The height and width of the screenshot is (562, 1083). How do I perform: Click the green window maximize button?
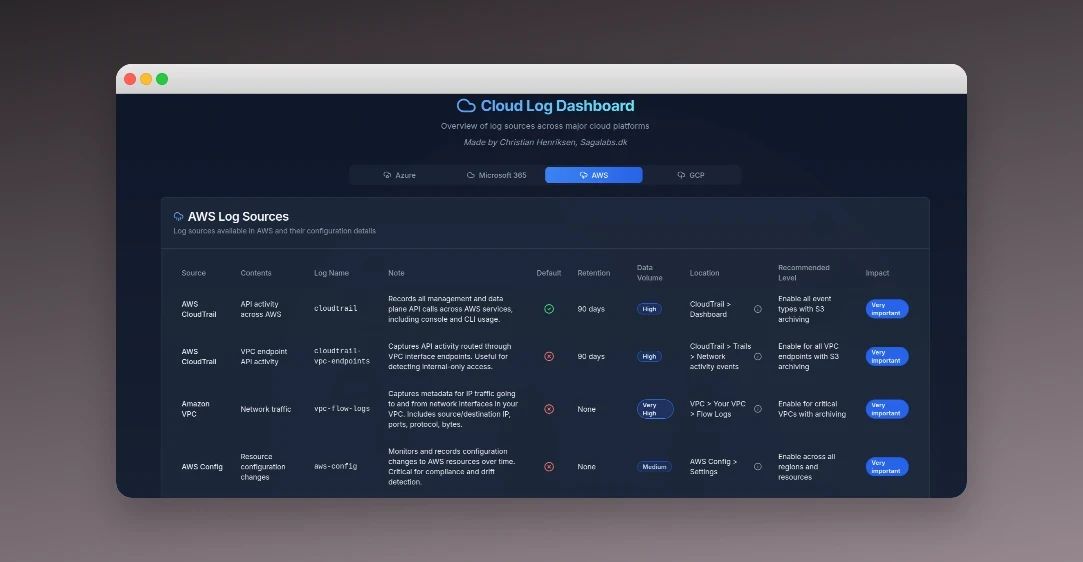[162, 79]
